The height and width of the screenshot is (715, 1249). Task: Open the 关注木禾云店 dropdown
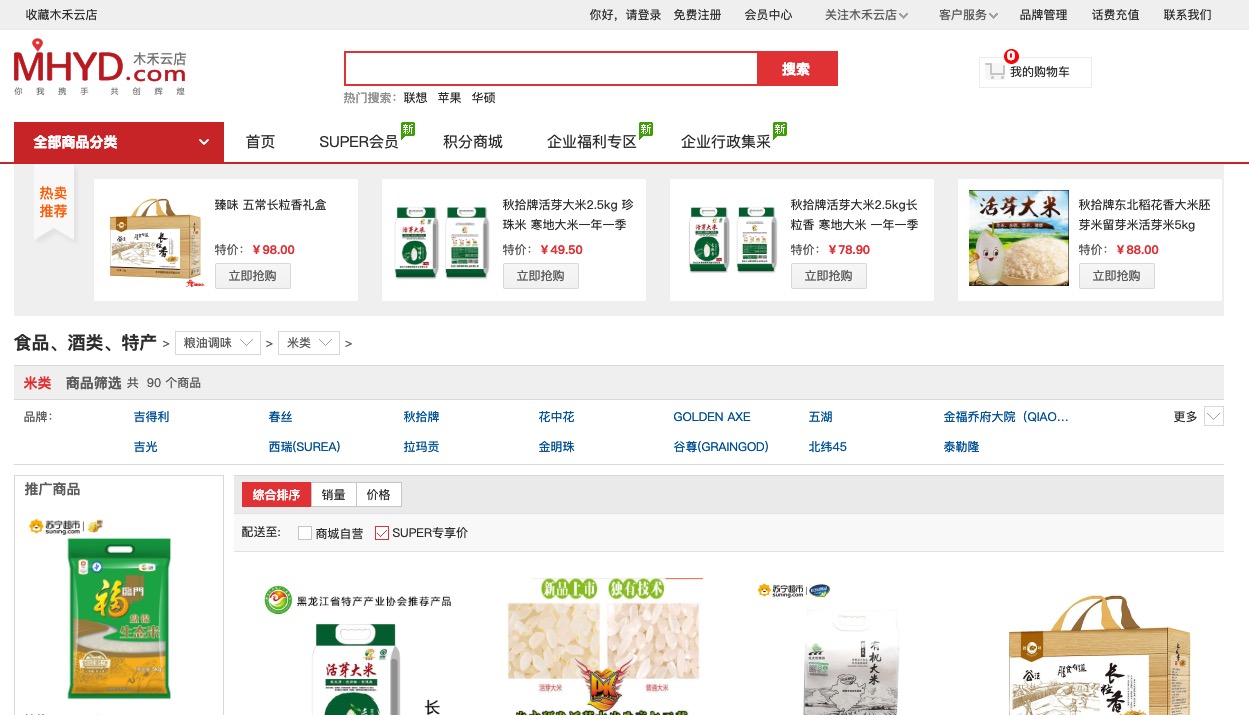tap(866, 15)
